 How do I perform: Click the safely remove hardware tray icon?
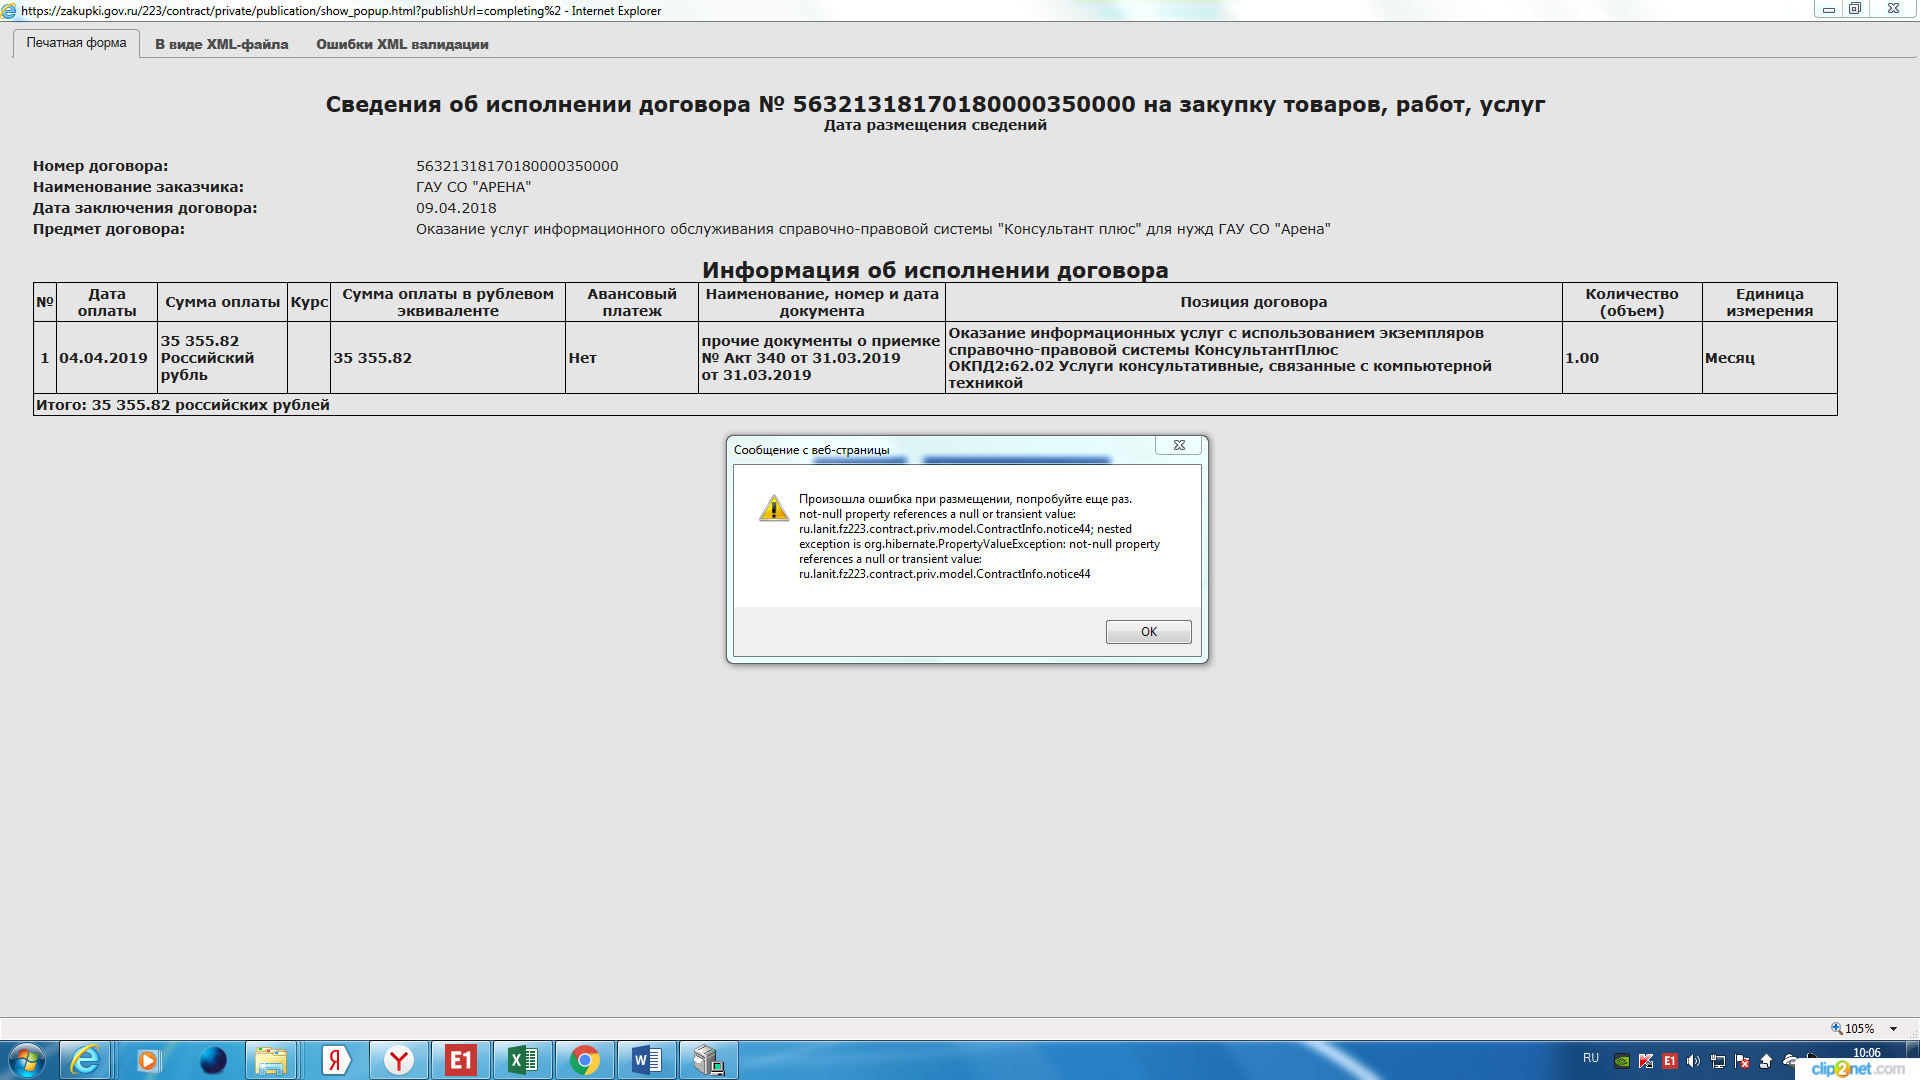point(1766,1061)
